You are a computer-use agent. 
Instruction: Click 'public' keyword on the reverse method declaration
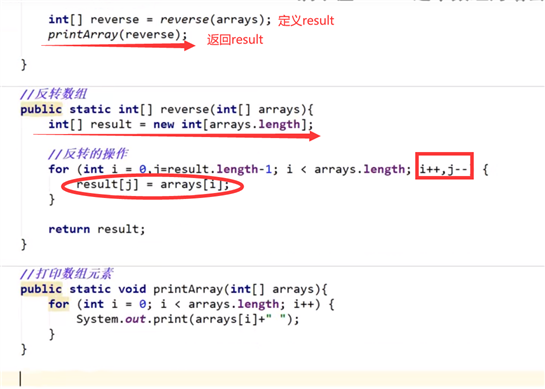(41, 110)
